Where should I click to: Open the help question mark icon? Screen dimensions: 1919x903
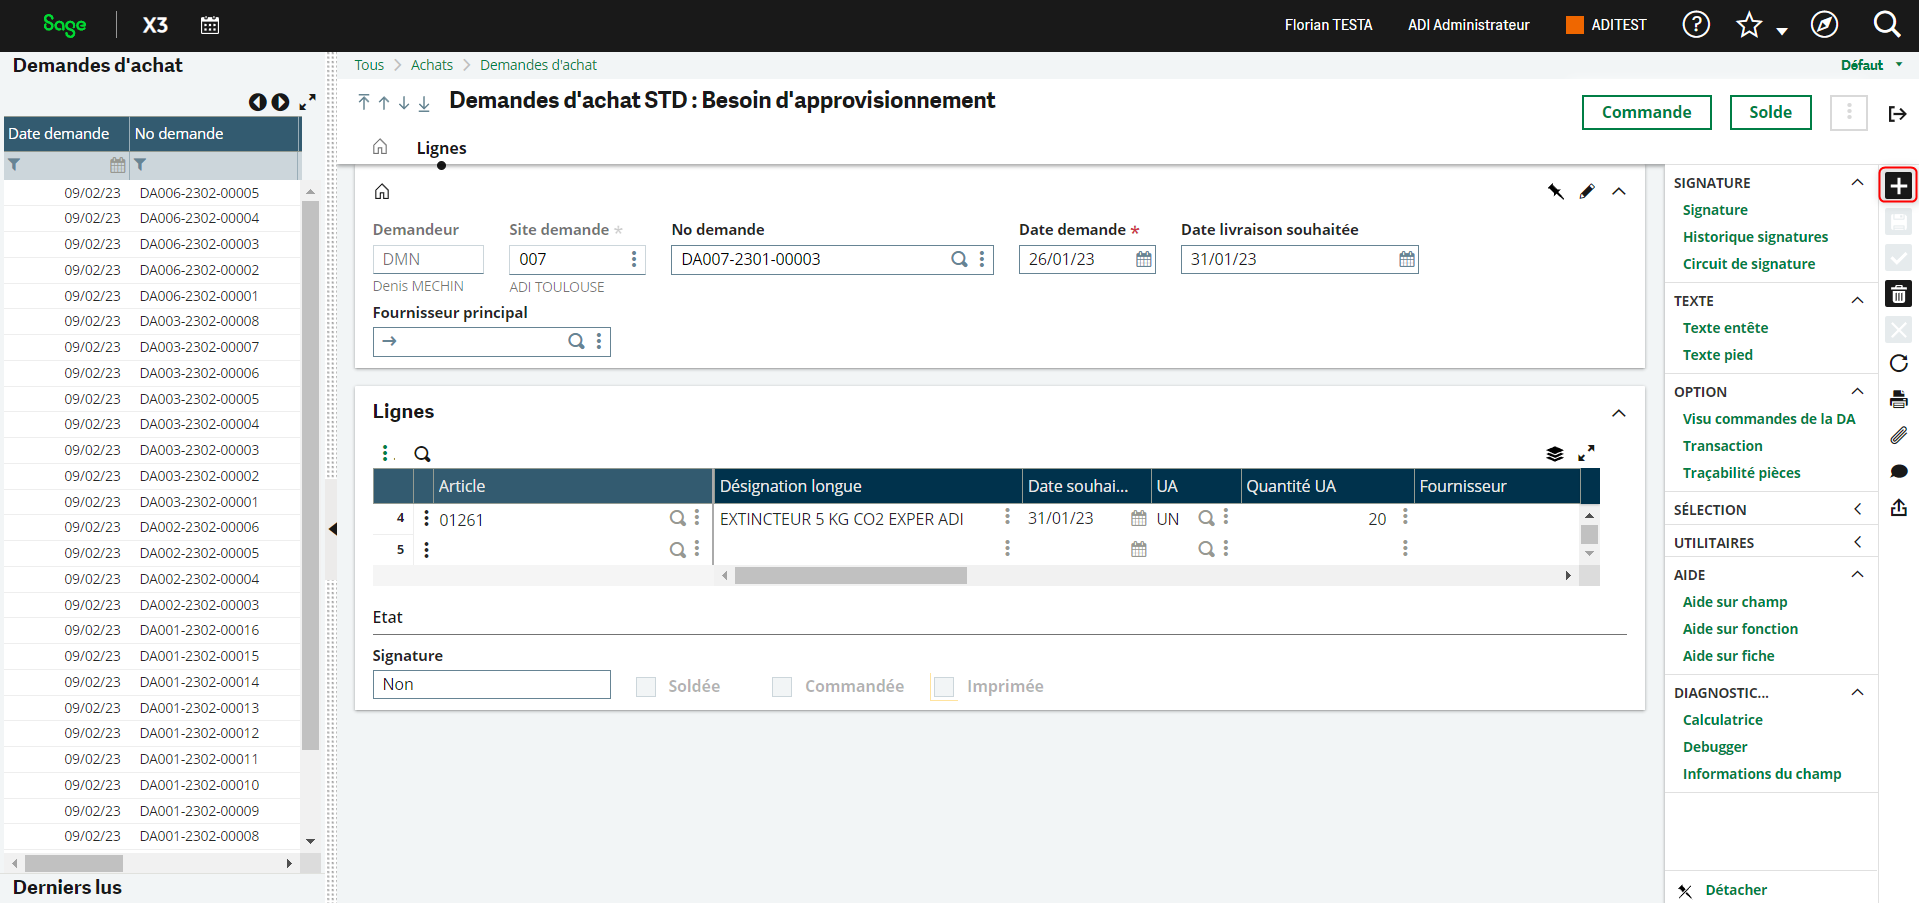tap(1696, 25)
